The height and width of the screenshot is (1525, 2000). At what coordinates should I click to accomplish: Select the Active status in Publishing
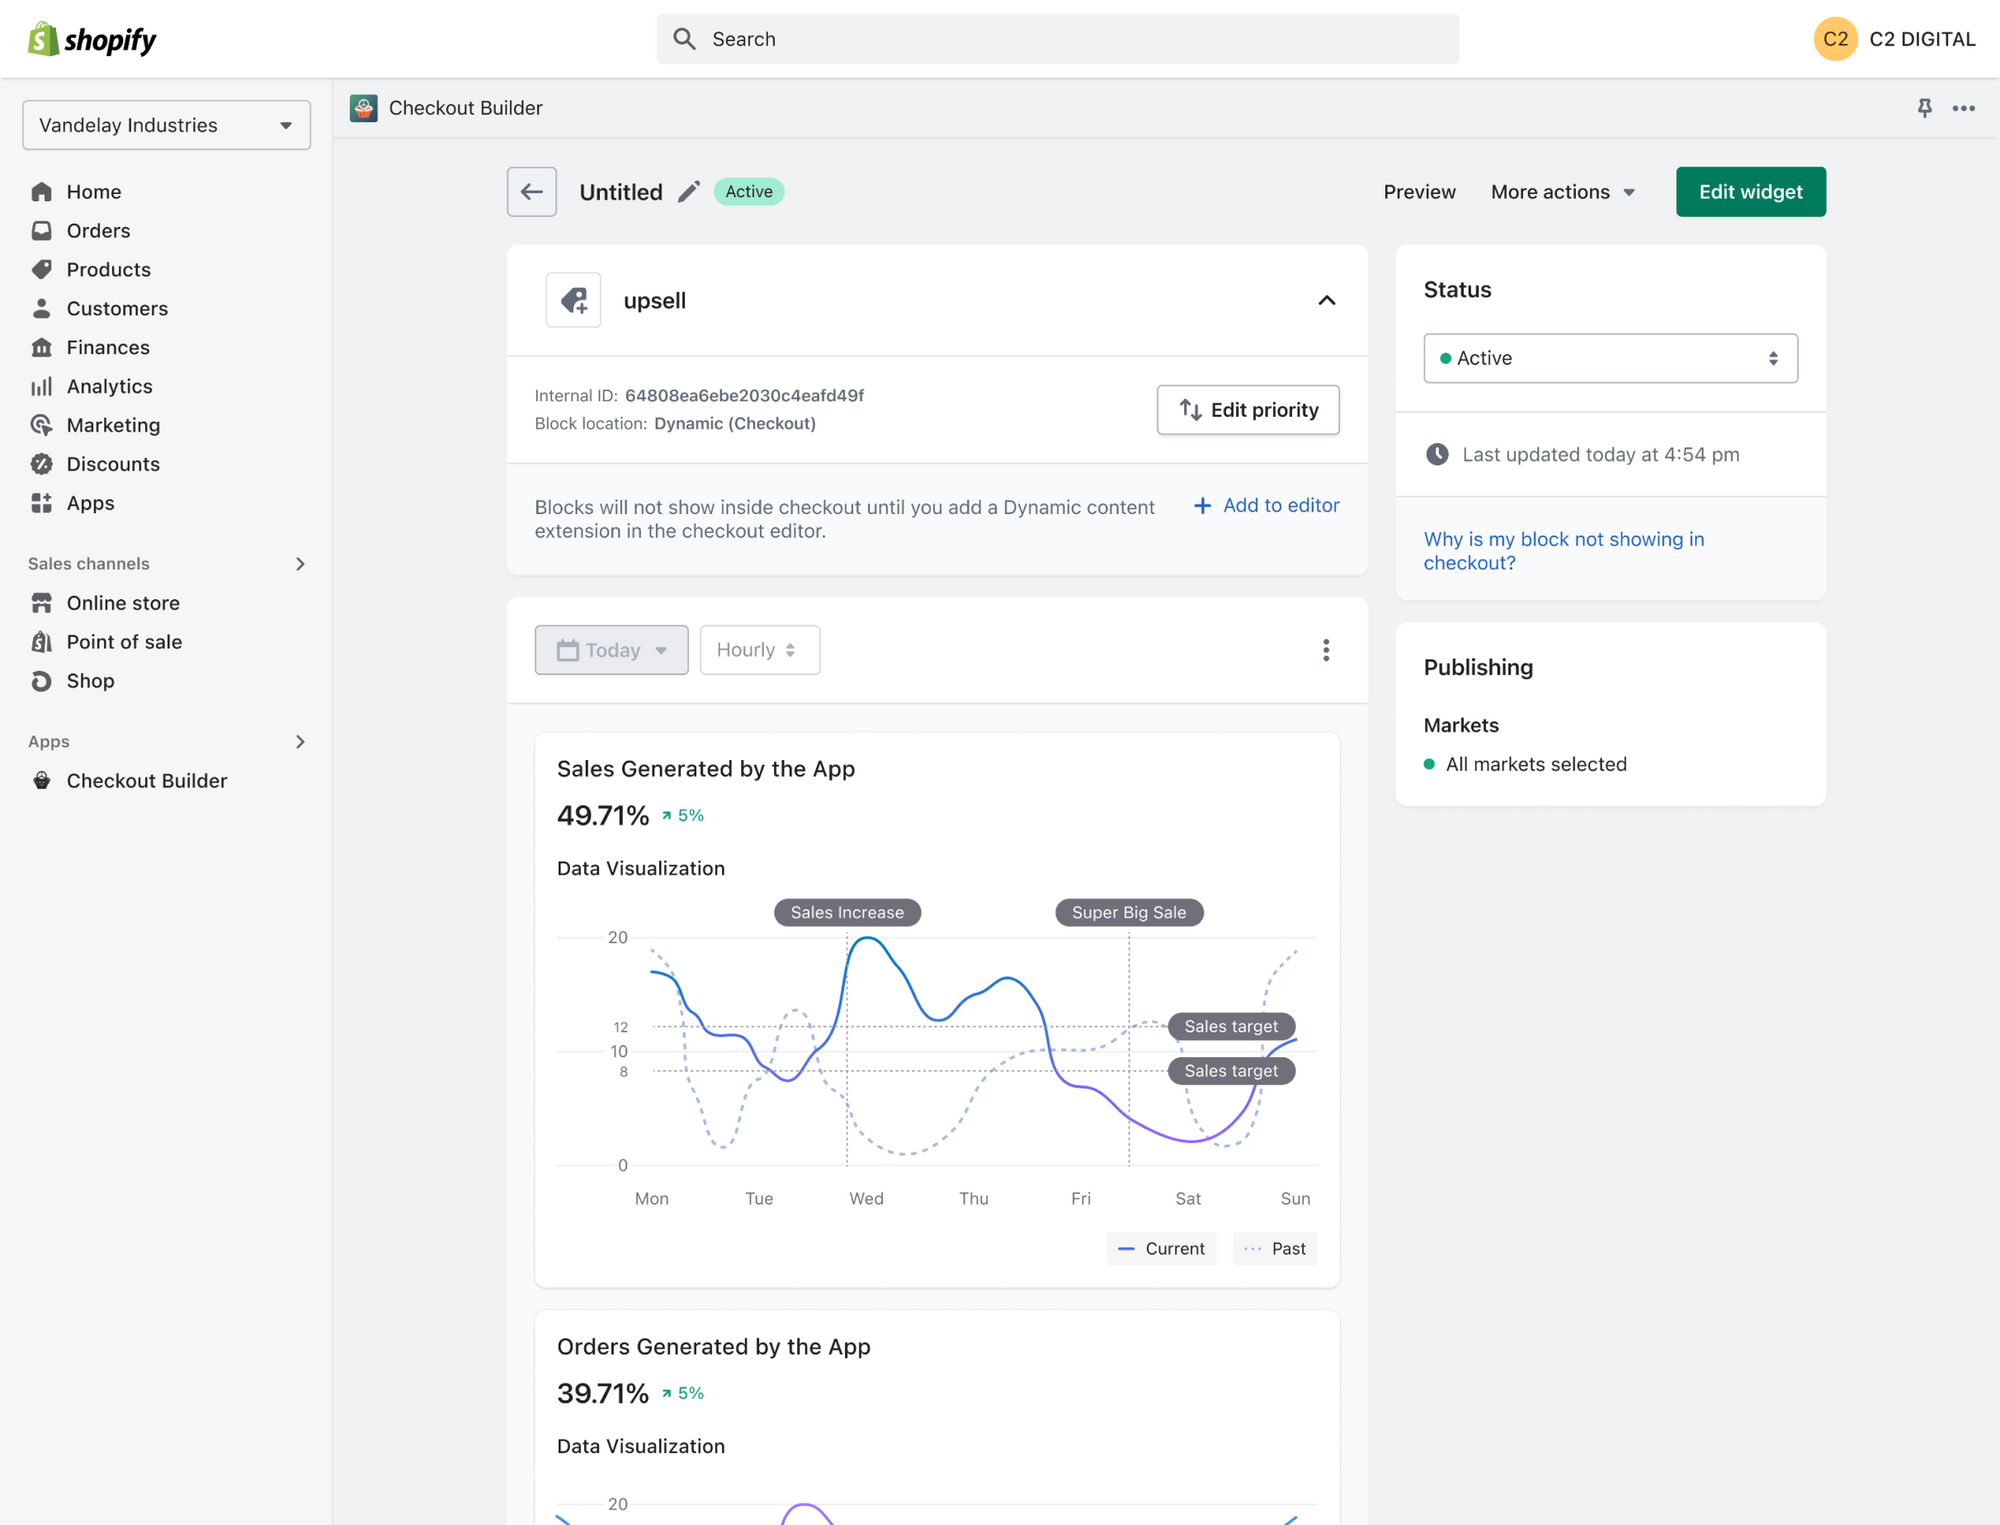click(1608, 357)
